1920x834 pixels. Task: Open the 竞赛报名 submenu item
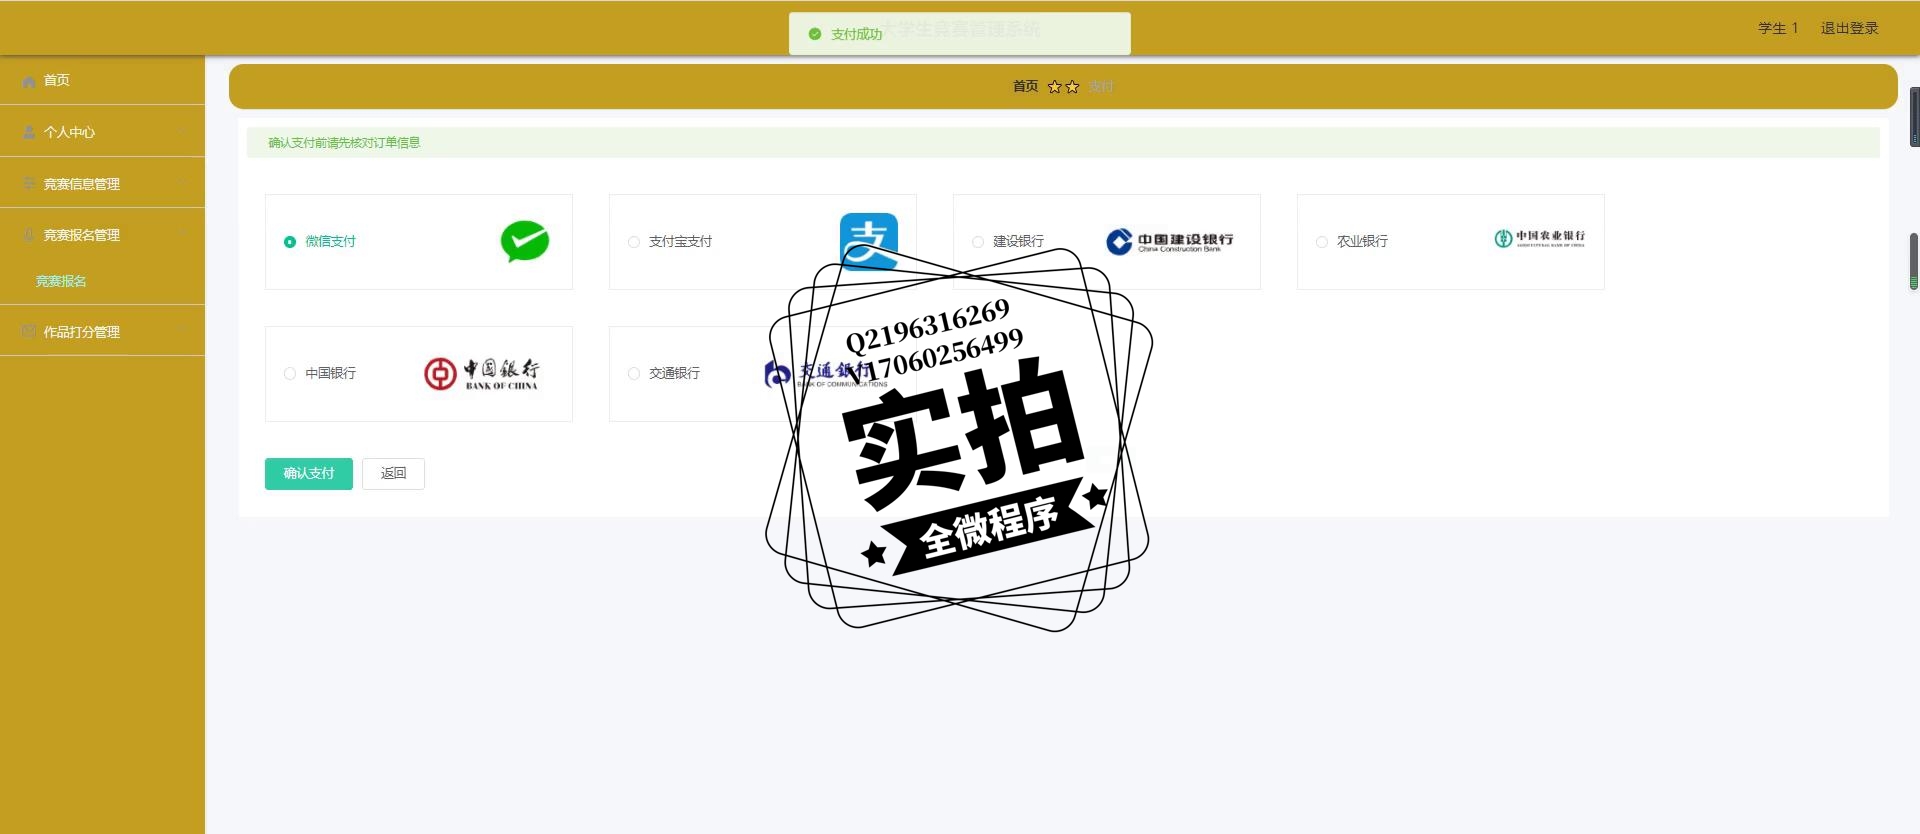click(102, 281)
